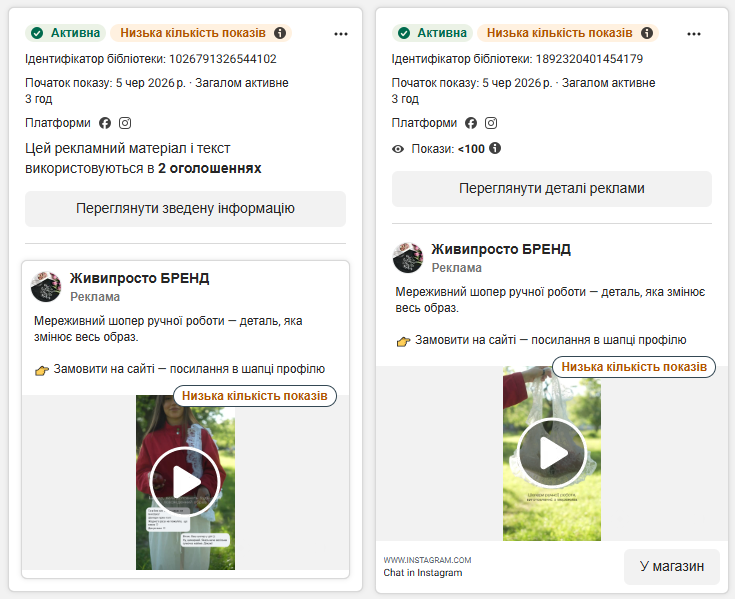Play video with lace shopper bag
Screen dimensions: 735x599
(552, 453)
